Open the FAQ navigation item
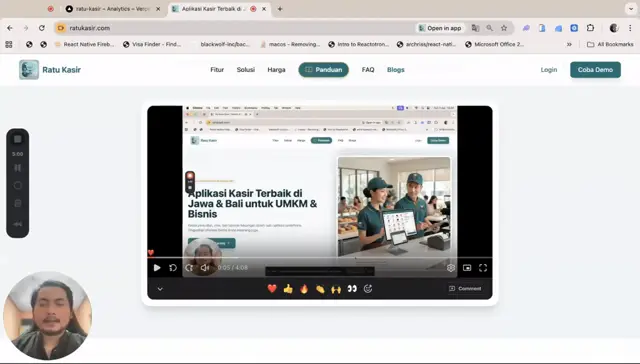The height and width of the screenshot is (364, 640). click(x=368, y=70)
